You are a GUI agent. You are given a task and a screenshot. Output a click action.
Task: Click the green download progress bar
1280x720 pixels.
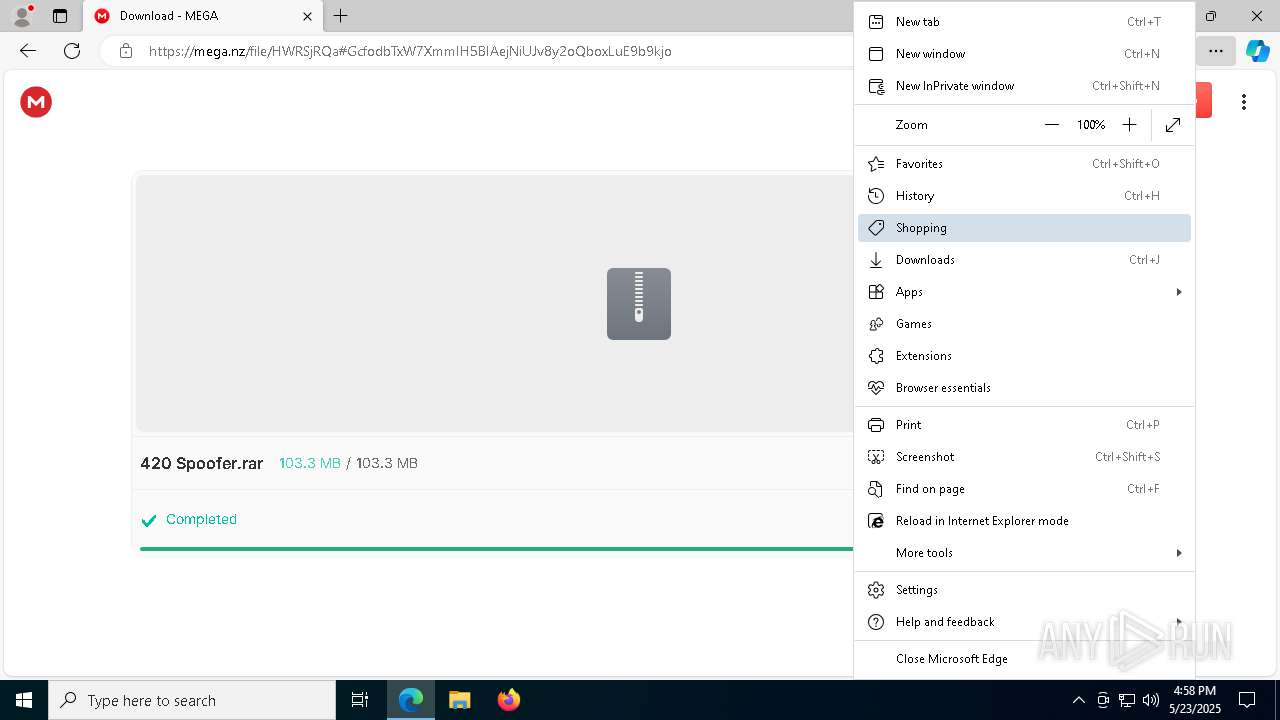point(496,548)
